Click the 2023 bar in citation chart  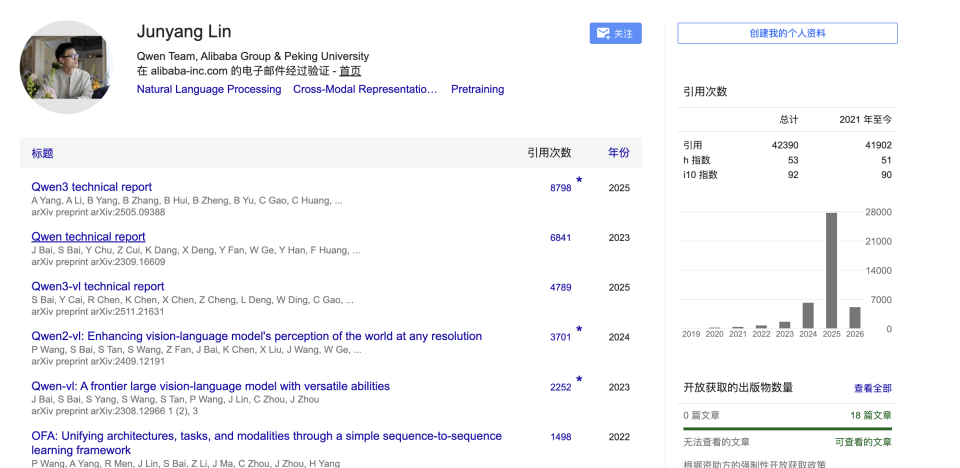click(x=785, y=325)
